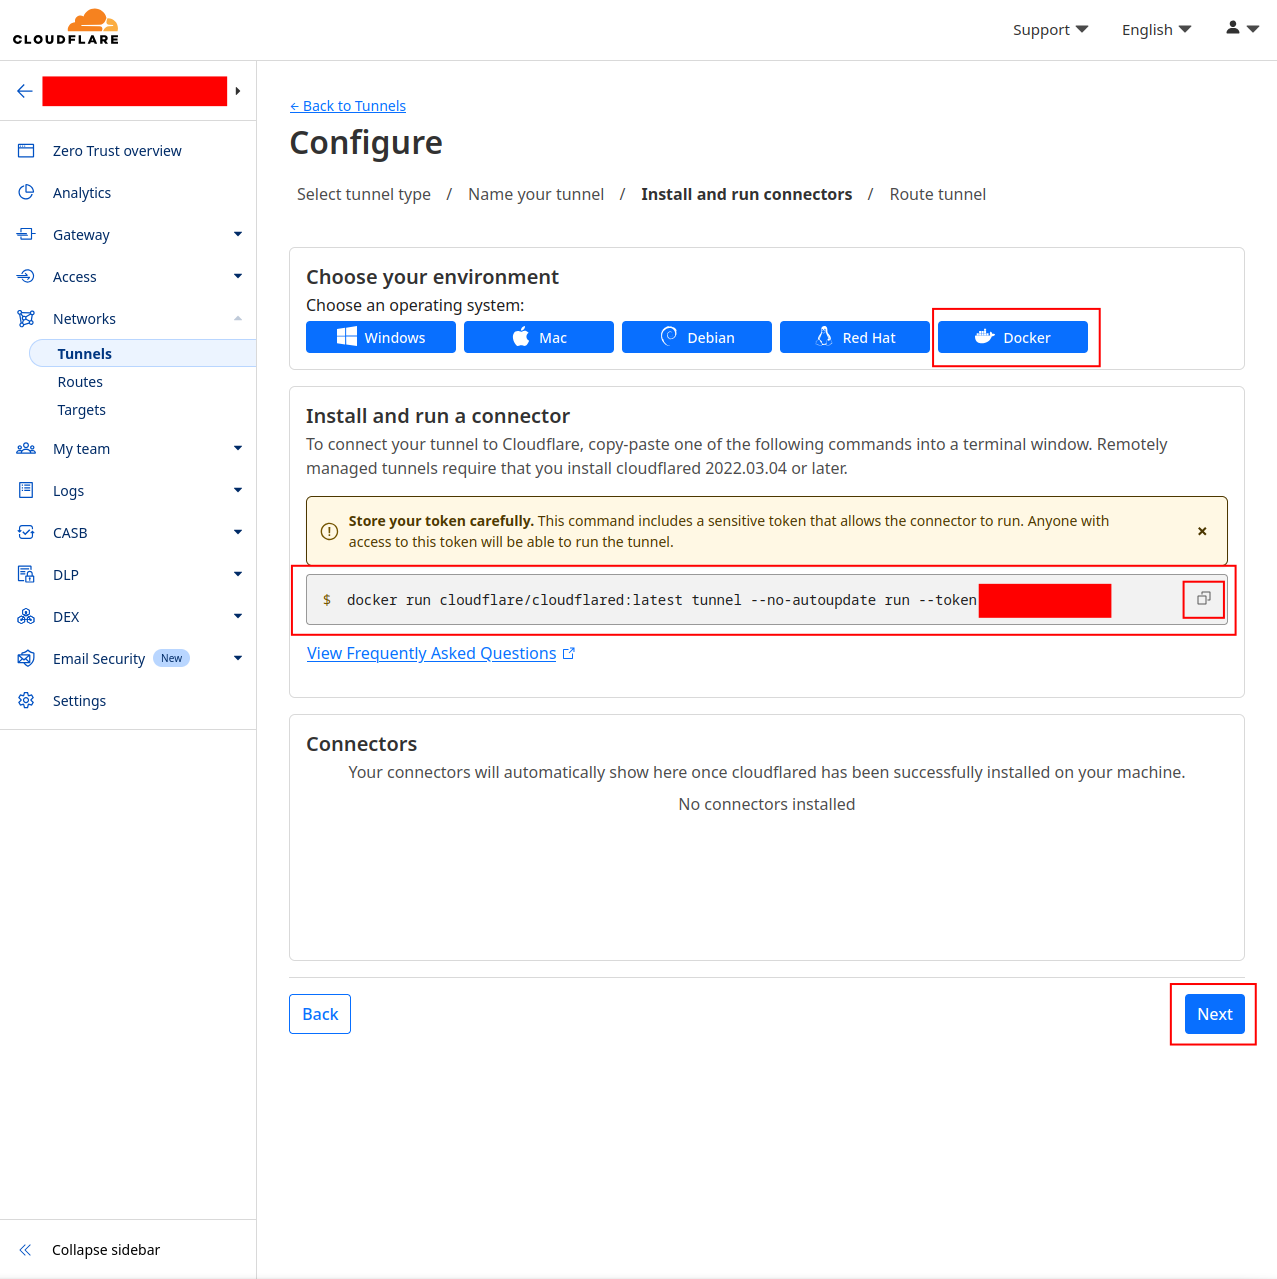Image resolution: width=1277 pixels, height=1279 pixels.
Task: Open Targets in the Networks submenu
Action: 81,410
